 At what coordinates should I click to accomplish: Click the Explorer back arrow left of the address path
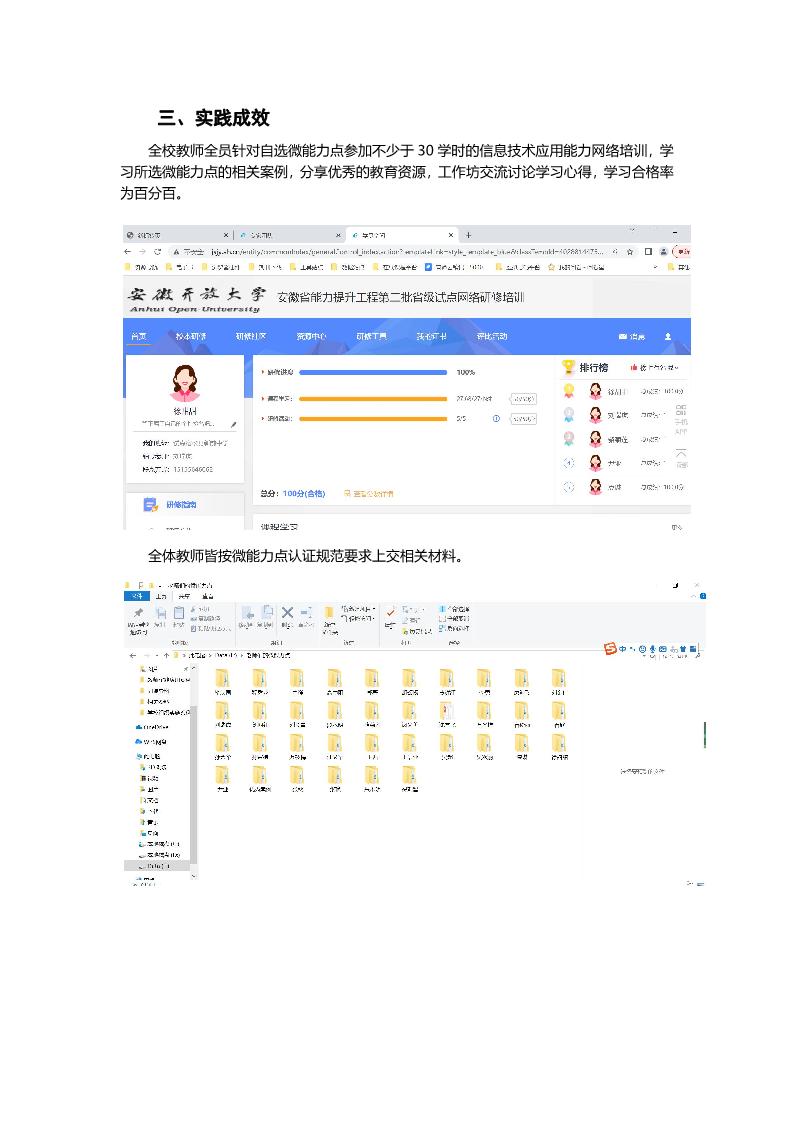pos(132,655)
